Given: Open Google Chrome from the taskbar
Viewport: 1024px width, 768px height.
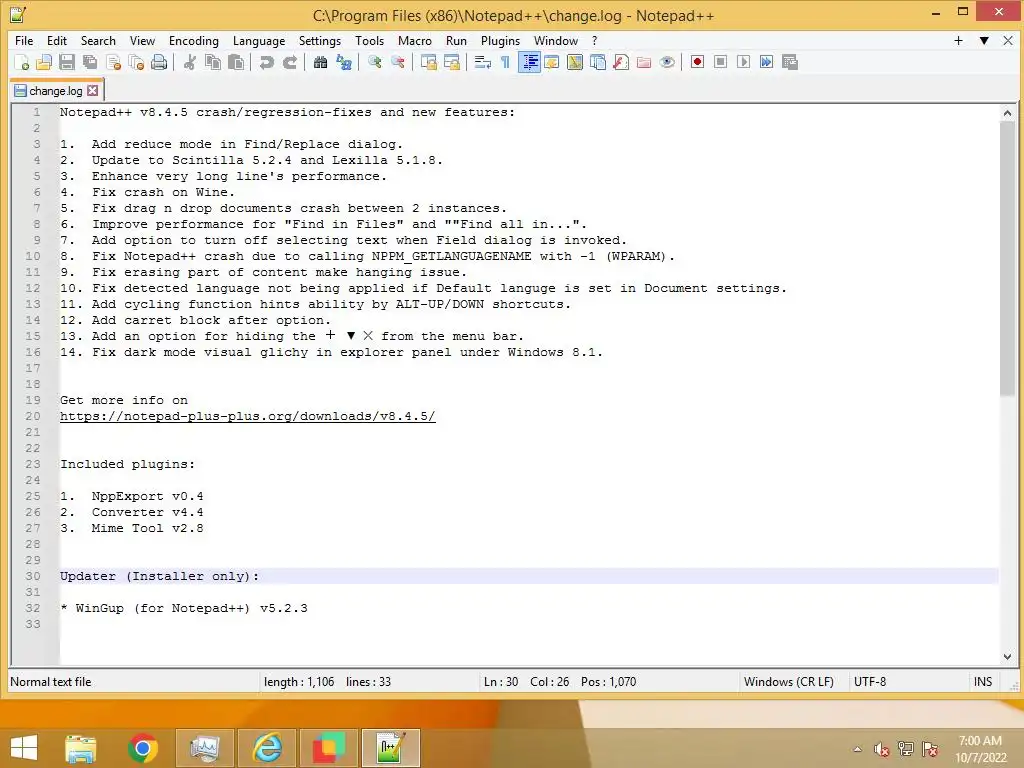Looking at the screenshot, I should pyautogui.click(x=142, y=748).
